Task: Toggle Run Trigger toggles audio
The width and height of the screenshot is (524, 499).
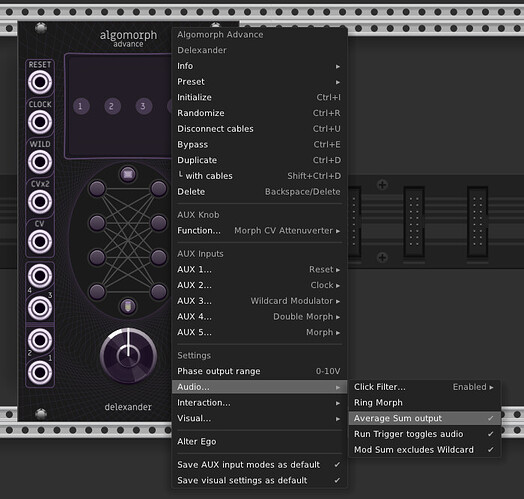Action: coord(424,434)
